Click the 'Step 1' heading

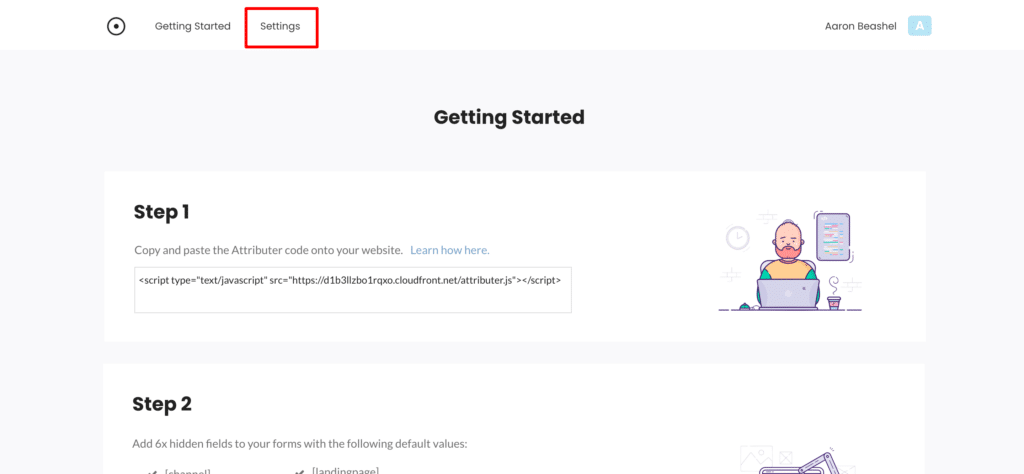point(161,212)
